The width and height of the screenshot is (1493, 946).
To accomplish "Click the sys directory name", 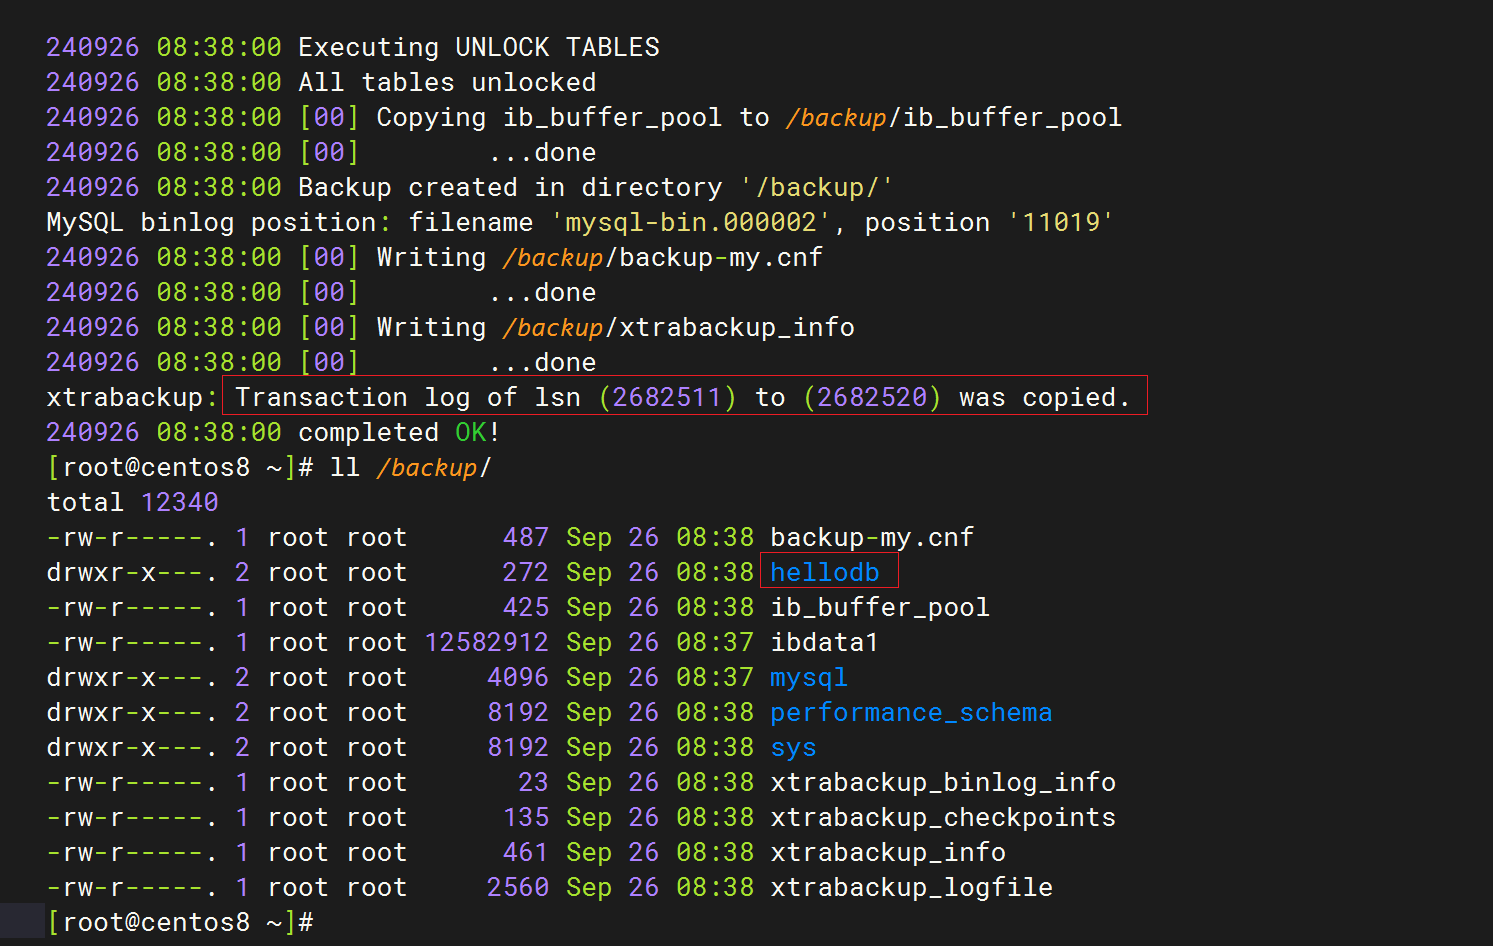I will [x=793, y=748].
